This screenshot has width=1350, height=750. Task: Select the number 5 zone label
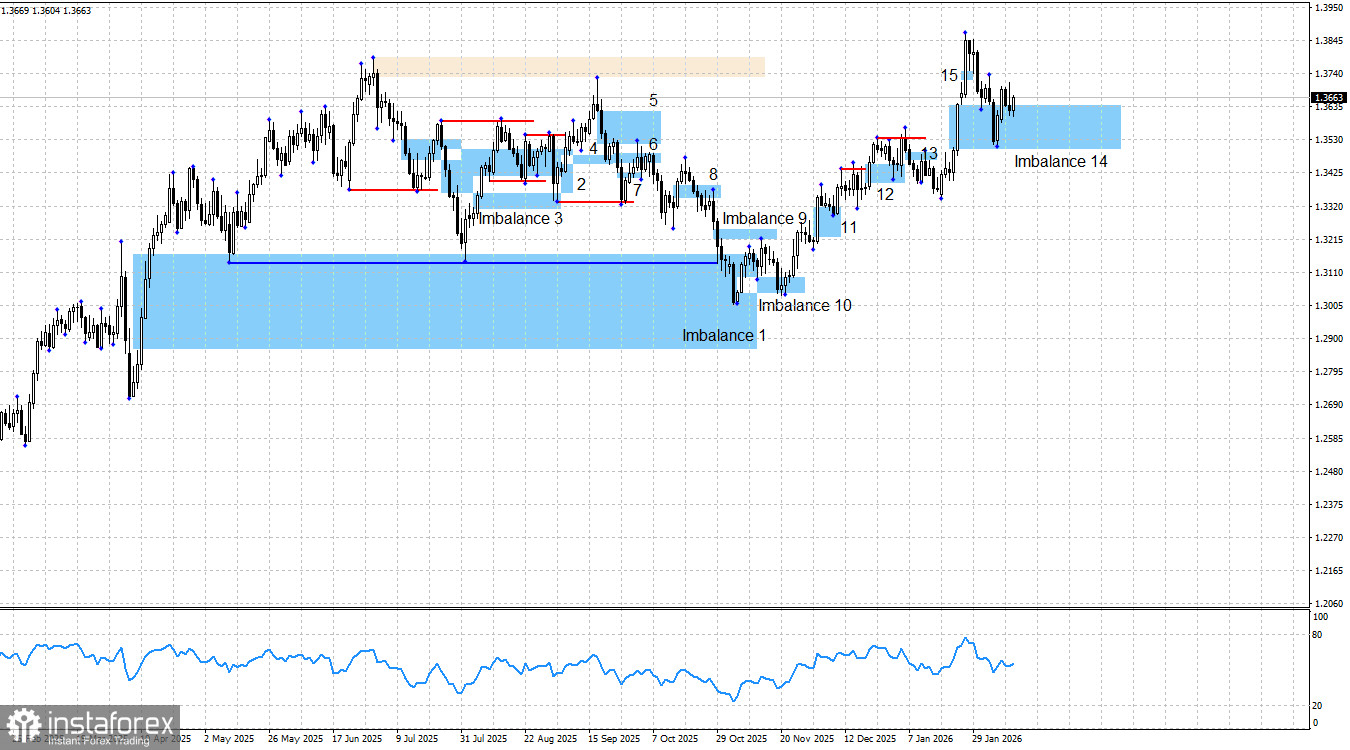[653, 100]
